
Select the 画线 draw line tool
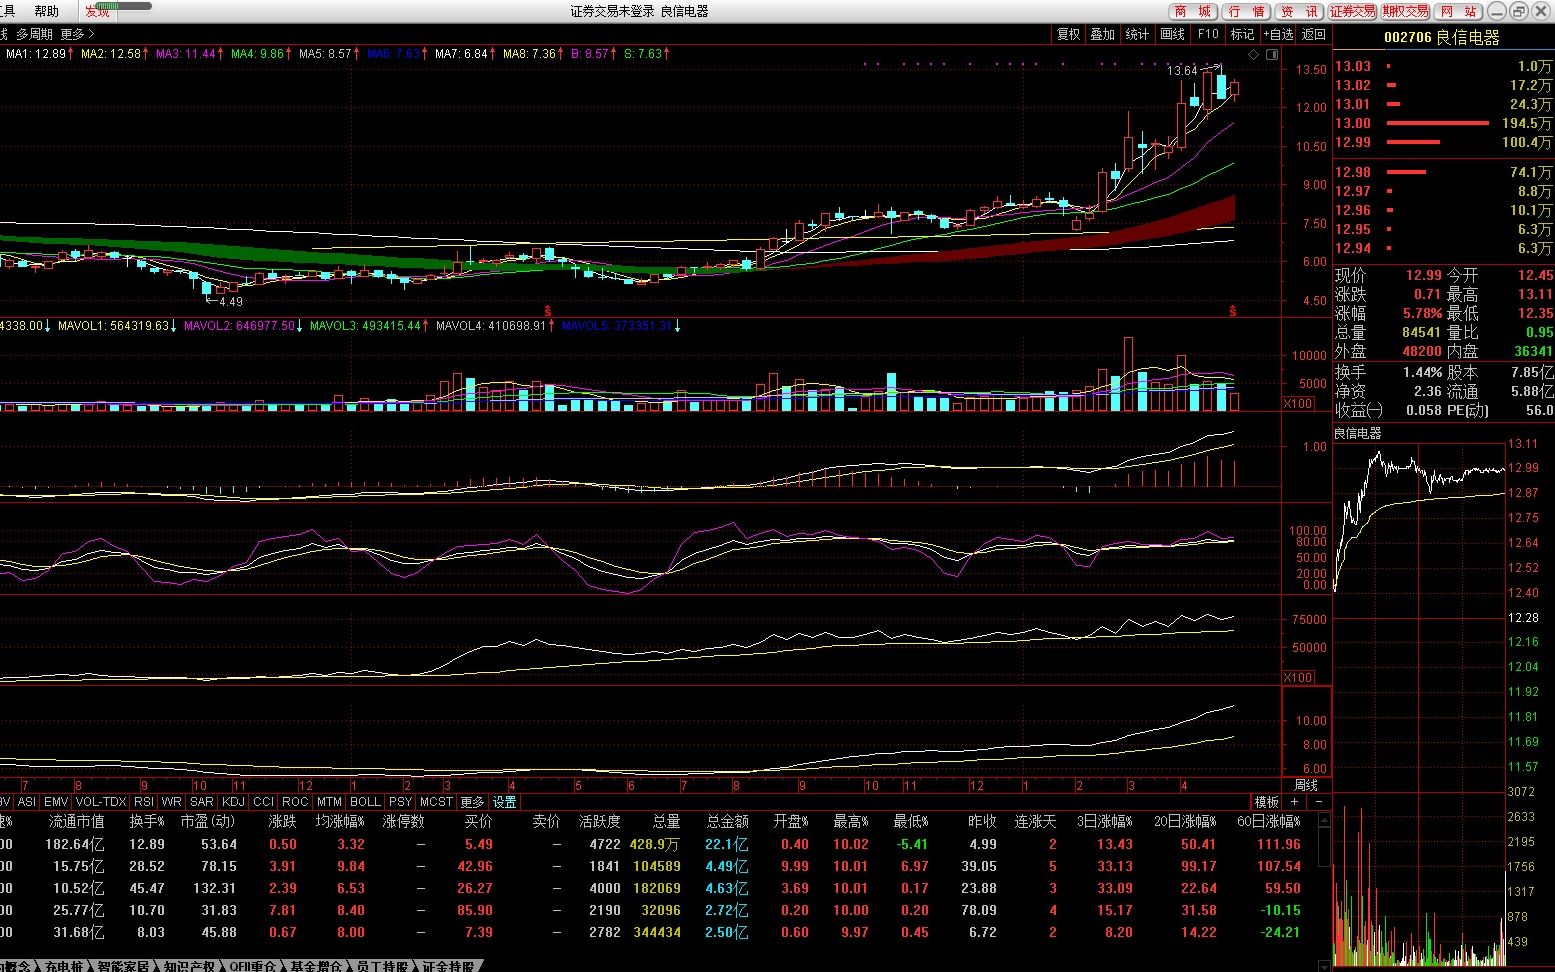pyautogui.click(x=1172, y=34)
